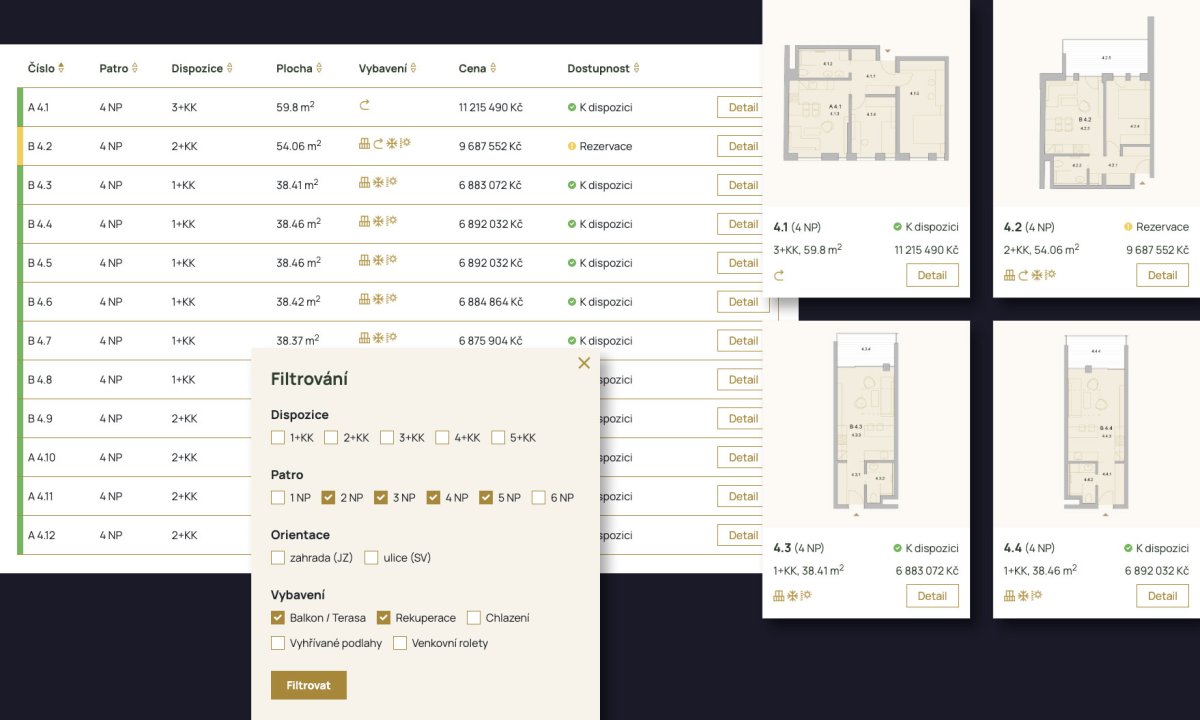
Task: Open the floor plan thumbnail of apartment 4.3
Action: click(x=865, y=424)
